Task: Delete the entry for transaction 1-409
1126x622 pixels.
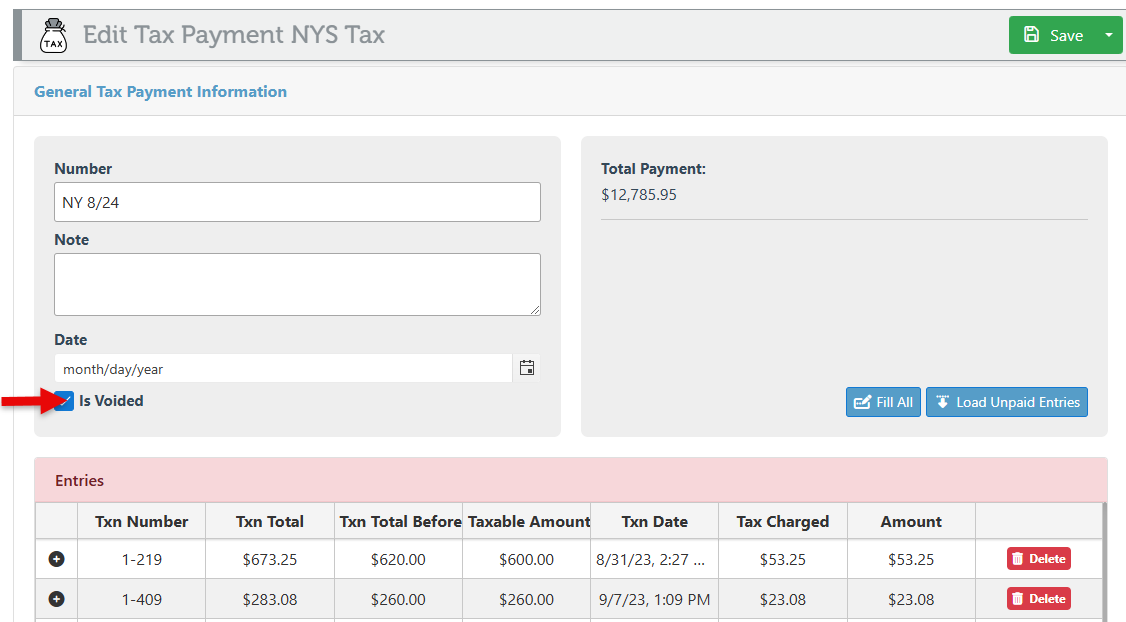Action: [x=1038, y=599]
